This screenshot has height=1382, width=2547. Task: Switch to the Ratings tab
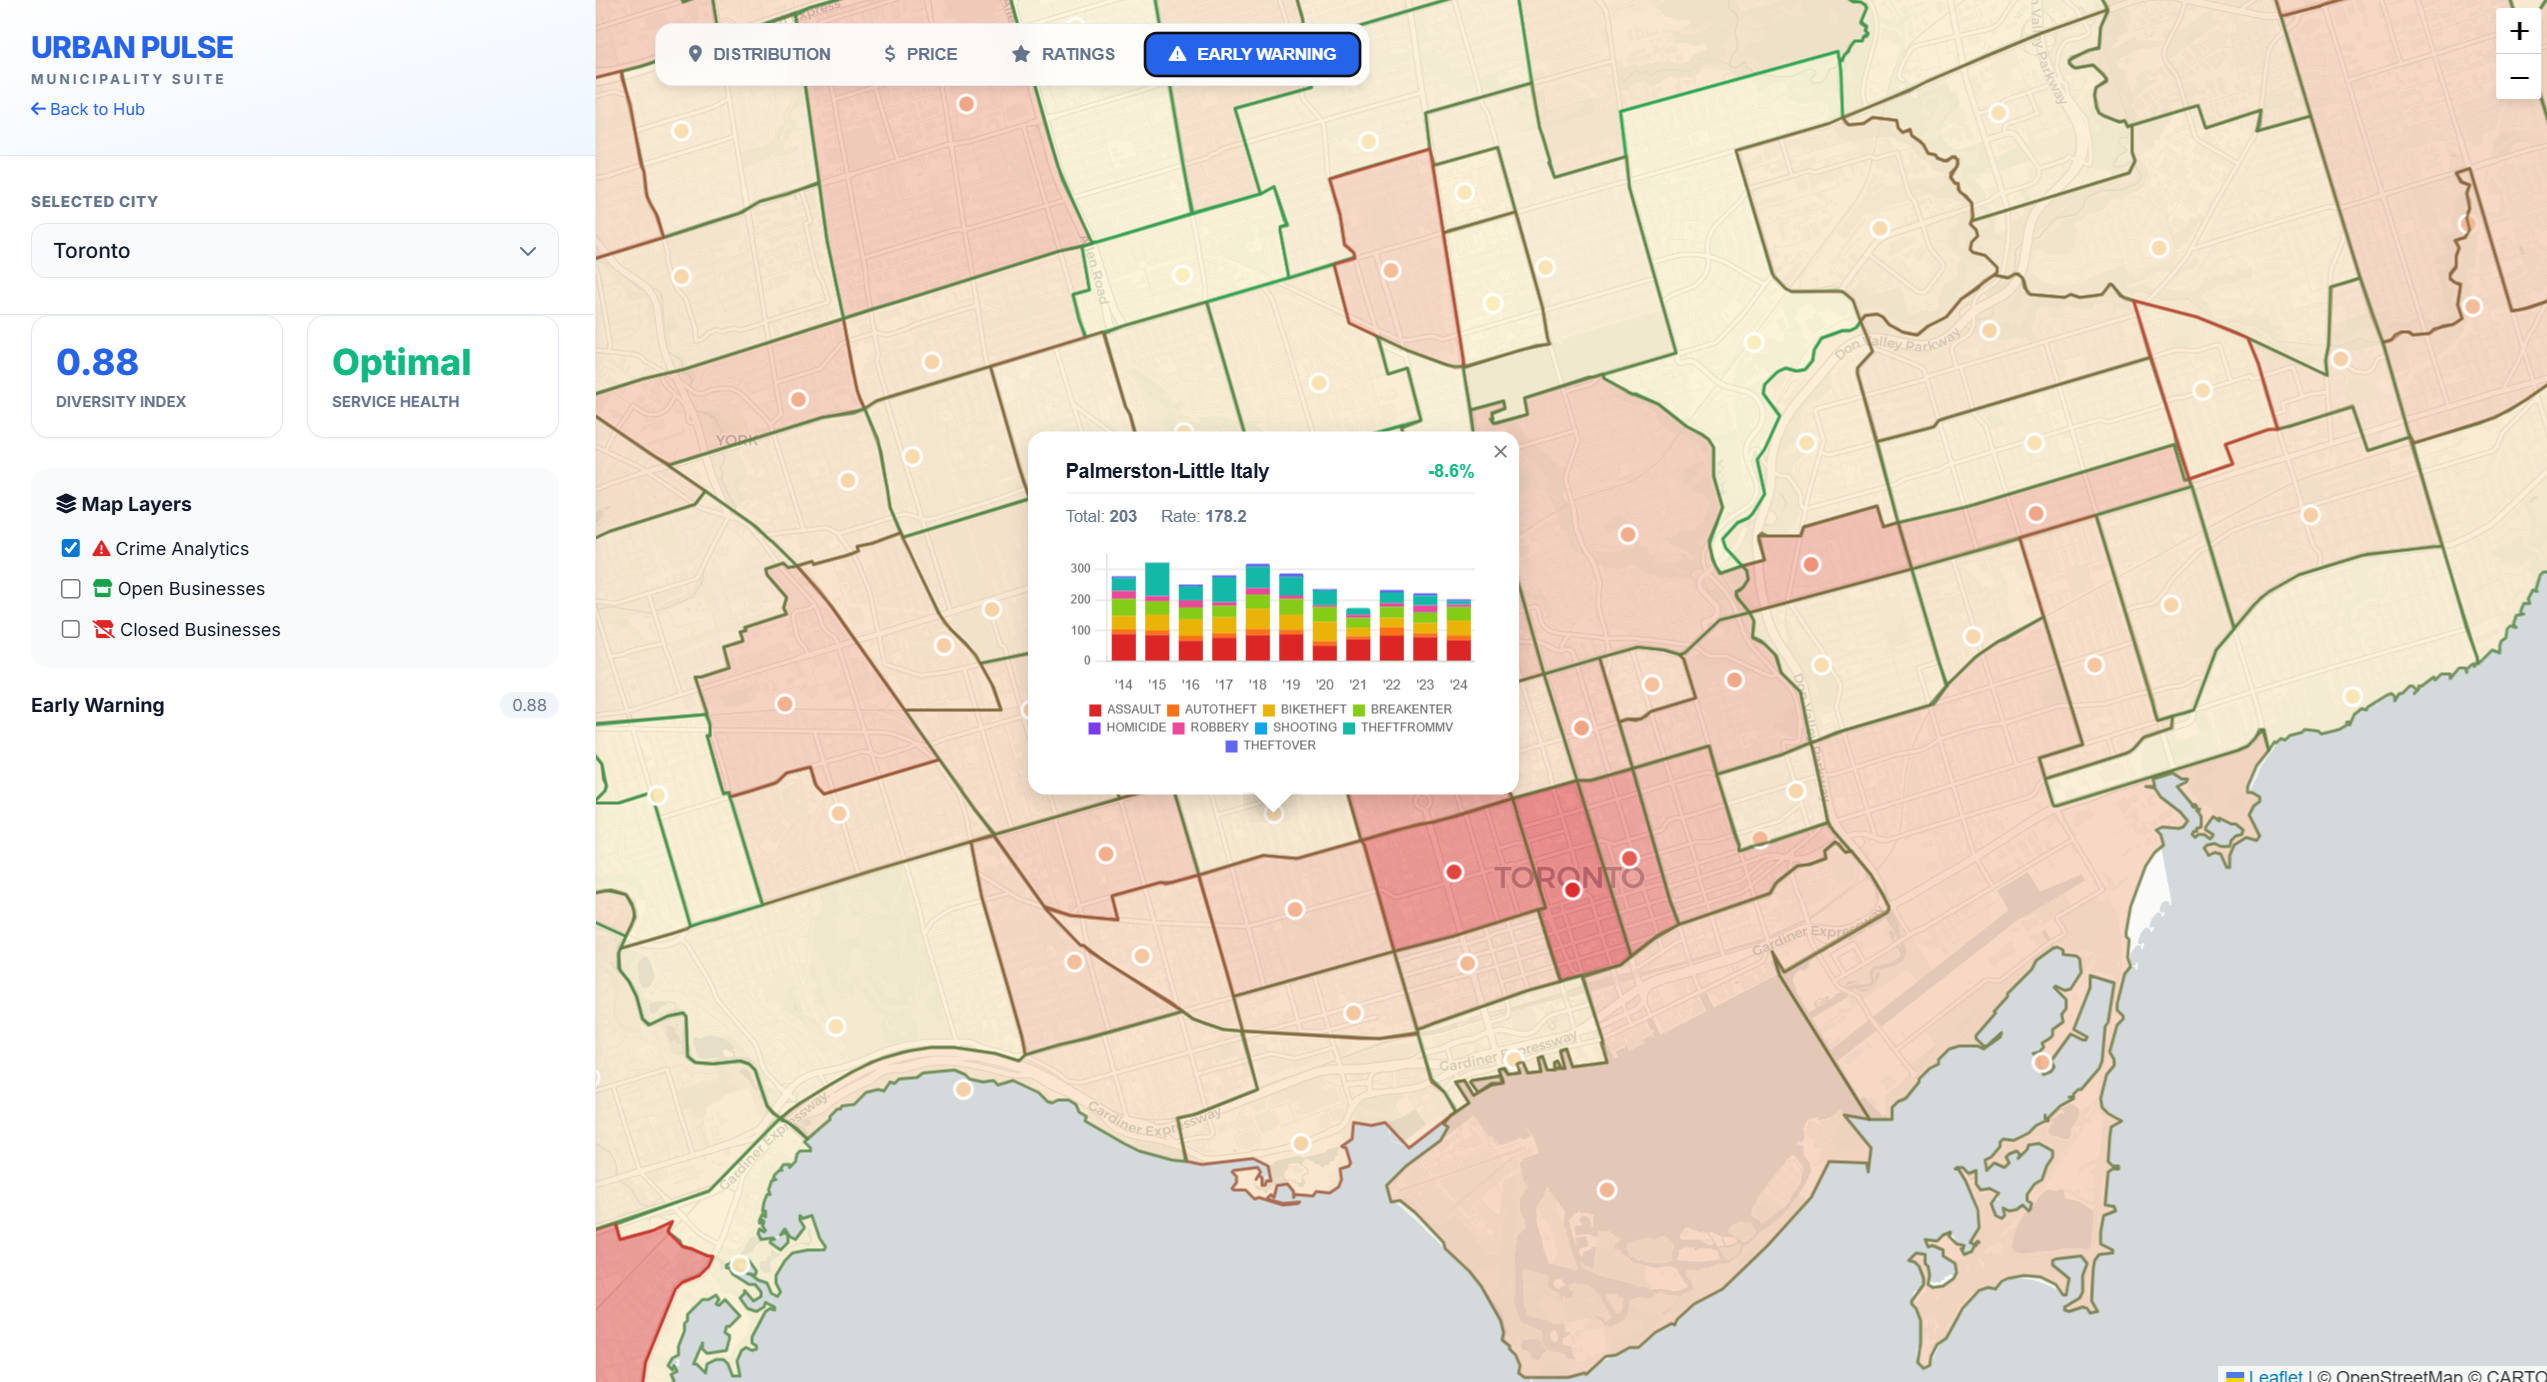click(x=1062, y=54)
